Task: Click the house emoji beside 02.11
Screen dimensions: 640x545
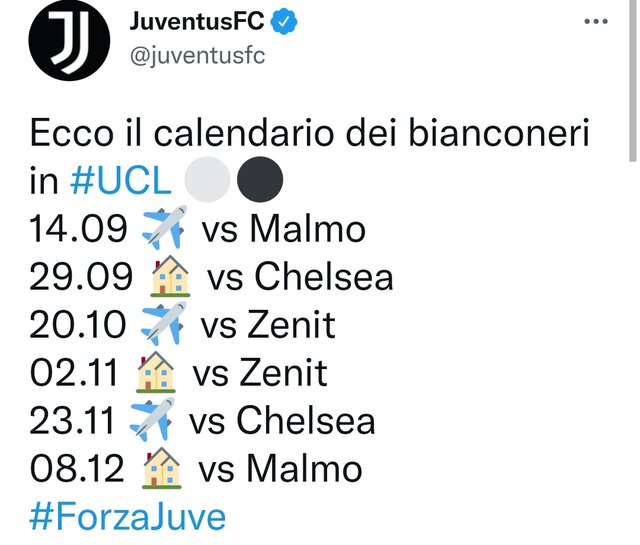Action: coord(156,371)
